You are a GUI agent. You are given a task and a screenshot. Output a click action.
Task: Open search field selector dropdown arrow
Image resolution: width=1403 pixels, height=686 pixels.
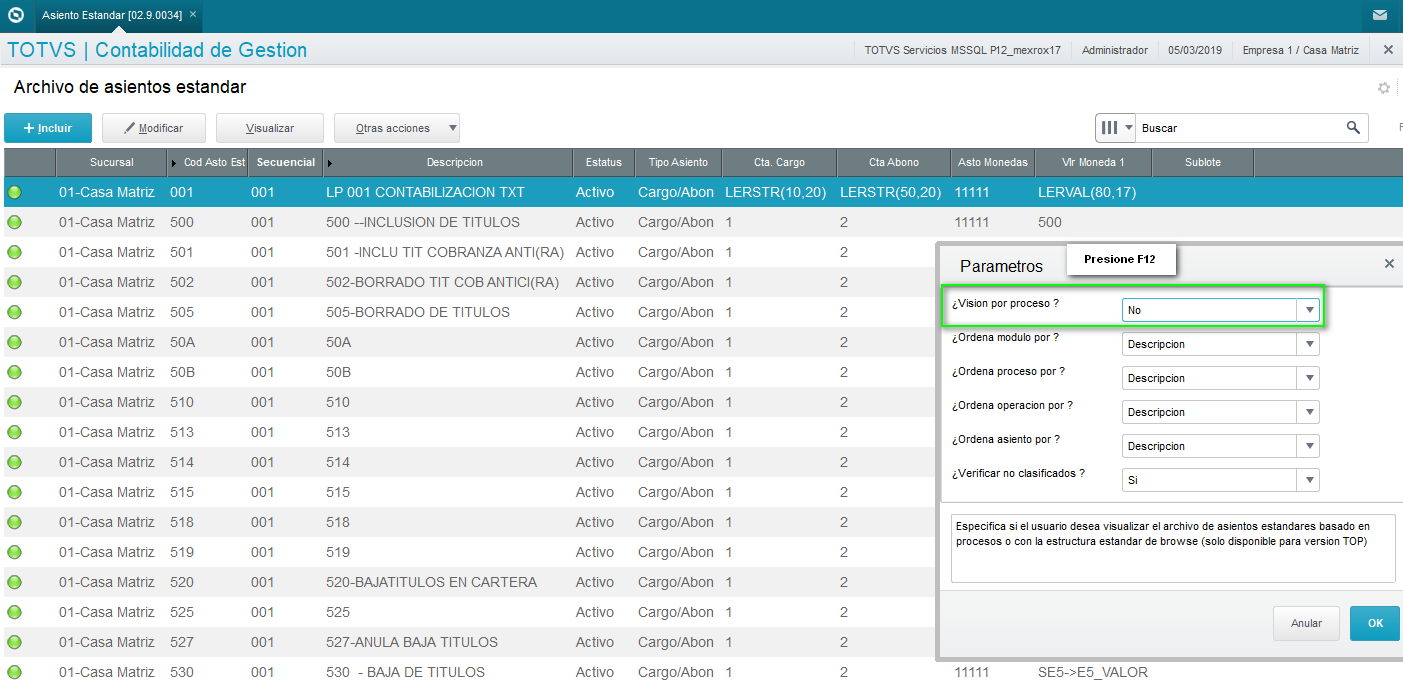click(x=1130, y=128)
